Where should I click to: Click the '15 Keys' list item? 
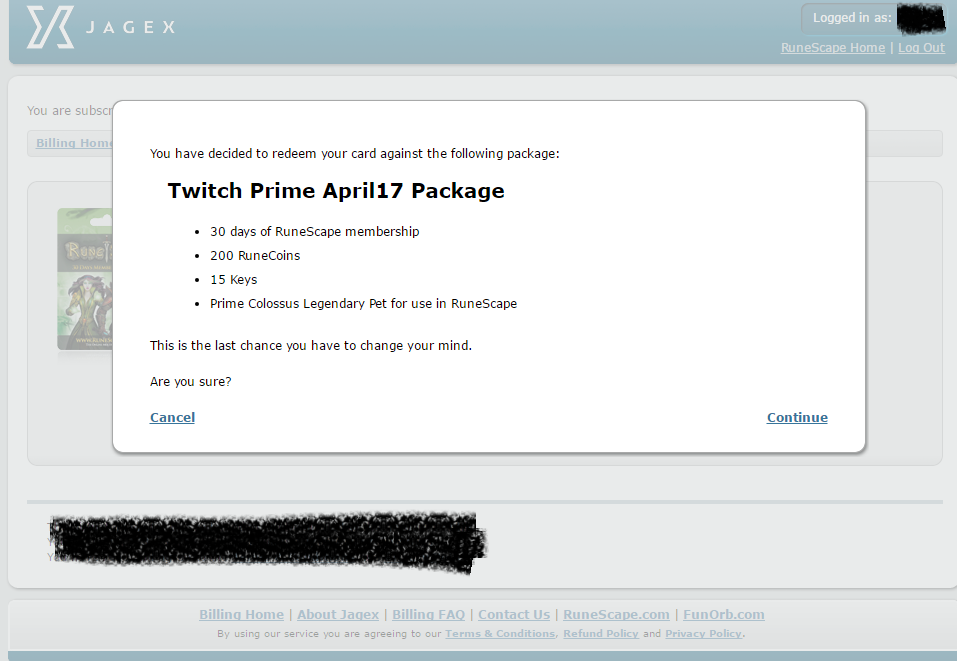(234, 280)
